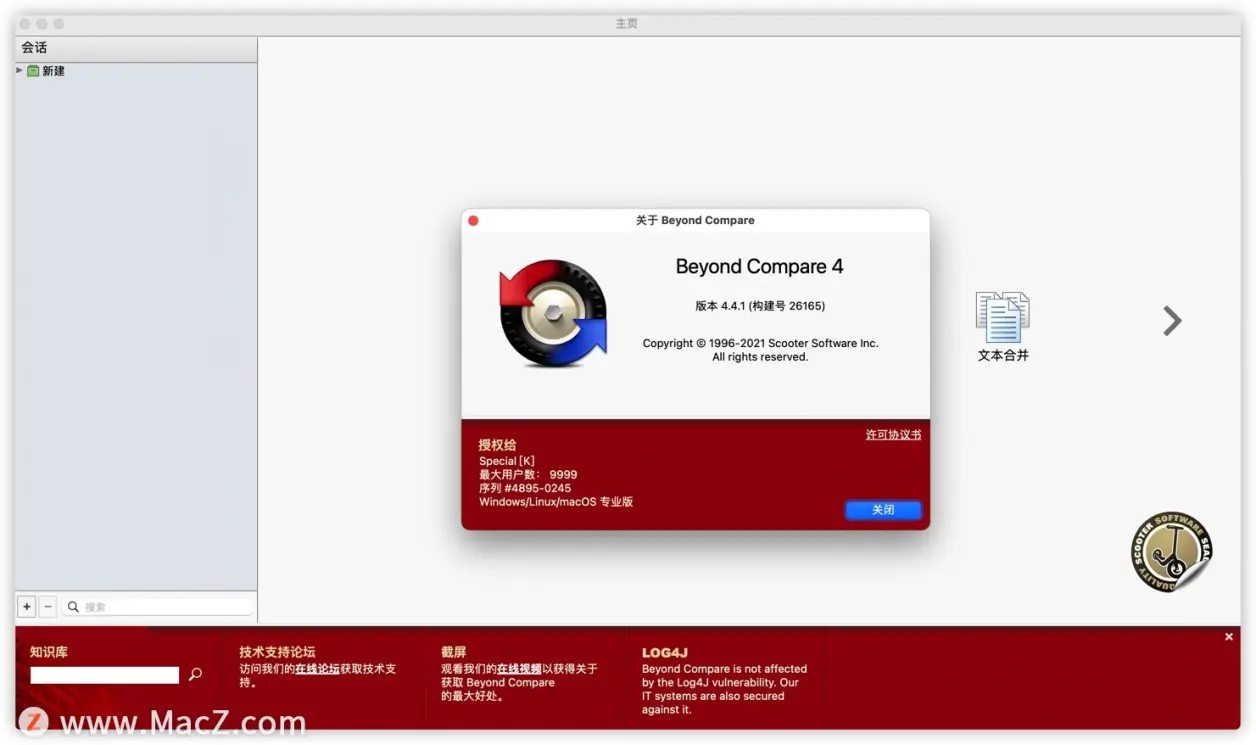The width and height of the screenshot is (1256, 745).
Task: Click the LOG4J heading in banner
Action: (x=665, y=653)
